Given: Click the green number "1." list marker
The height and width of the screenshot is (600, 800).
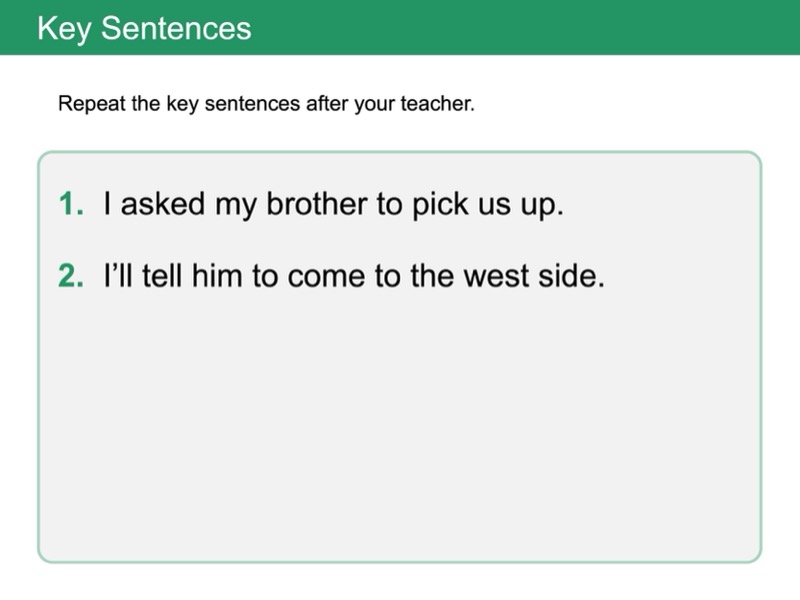Looking at the screenshot, I should 72,205.
